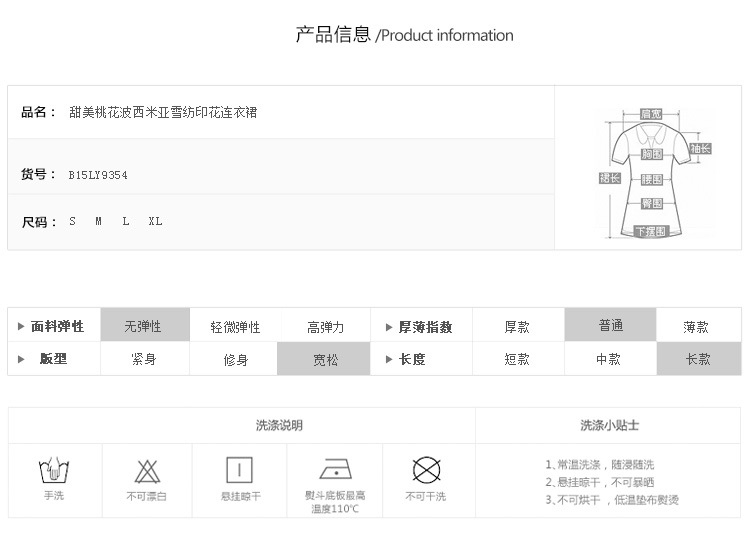Select 长款 long length option

[698, 359]
